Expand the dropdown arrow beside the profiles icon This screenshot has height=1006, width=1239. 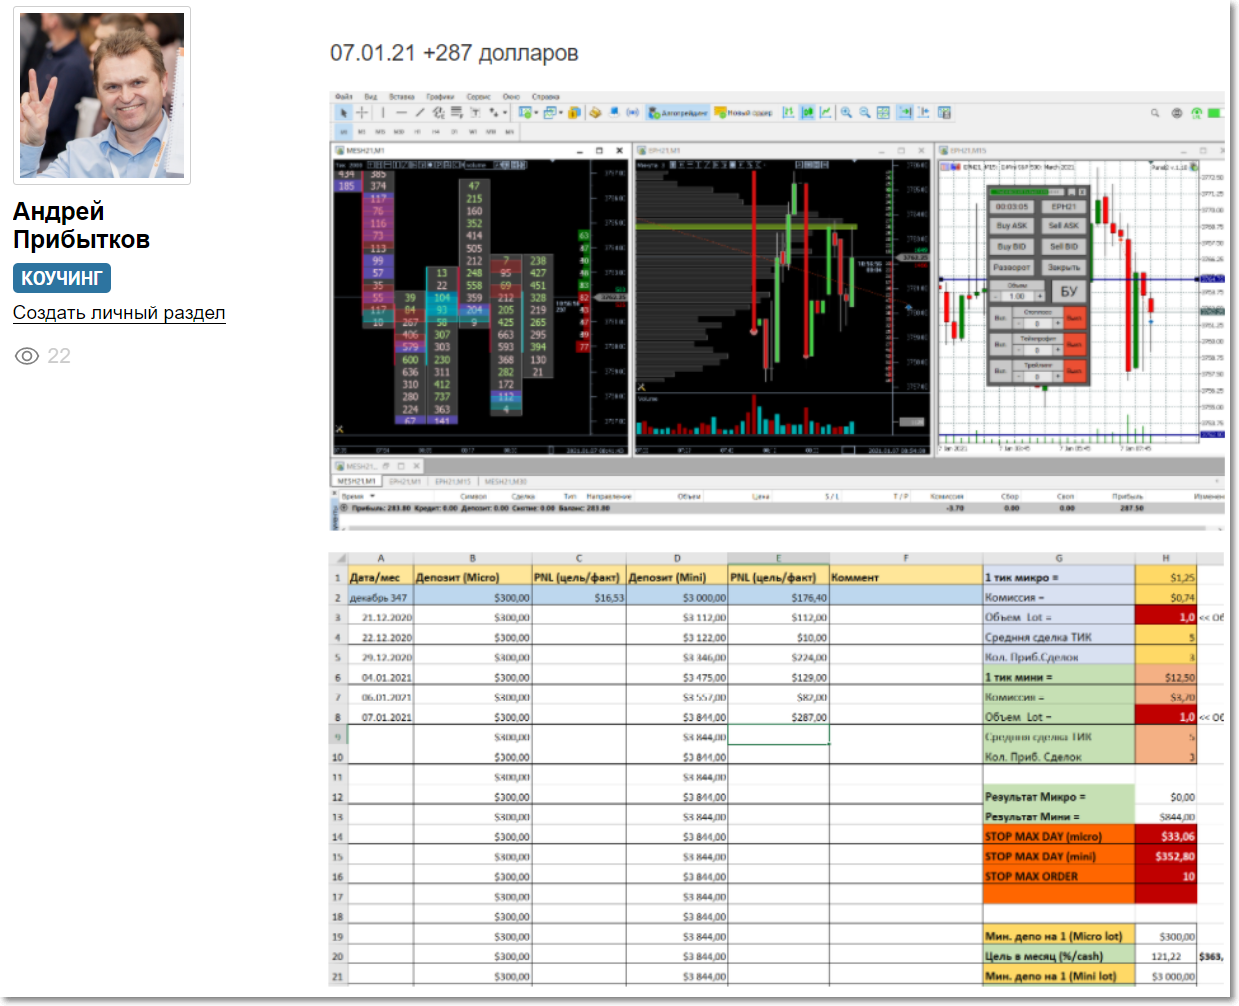pyautogui.click(x=561, y=113)
